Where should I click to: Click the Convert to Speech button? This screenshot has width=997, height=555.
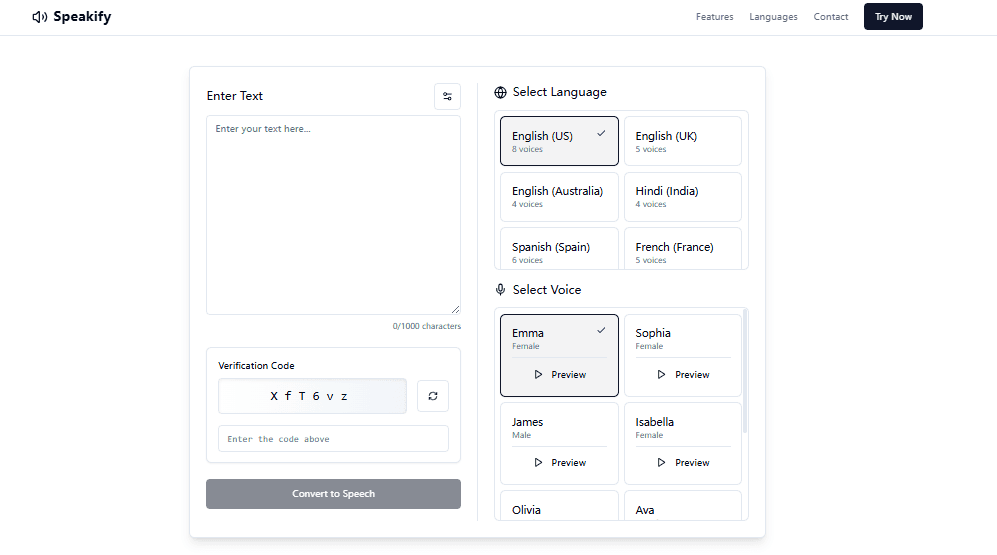coord(333,494)
